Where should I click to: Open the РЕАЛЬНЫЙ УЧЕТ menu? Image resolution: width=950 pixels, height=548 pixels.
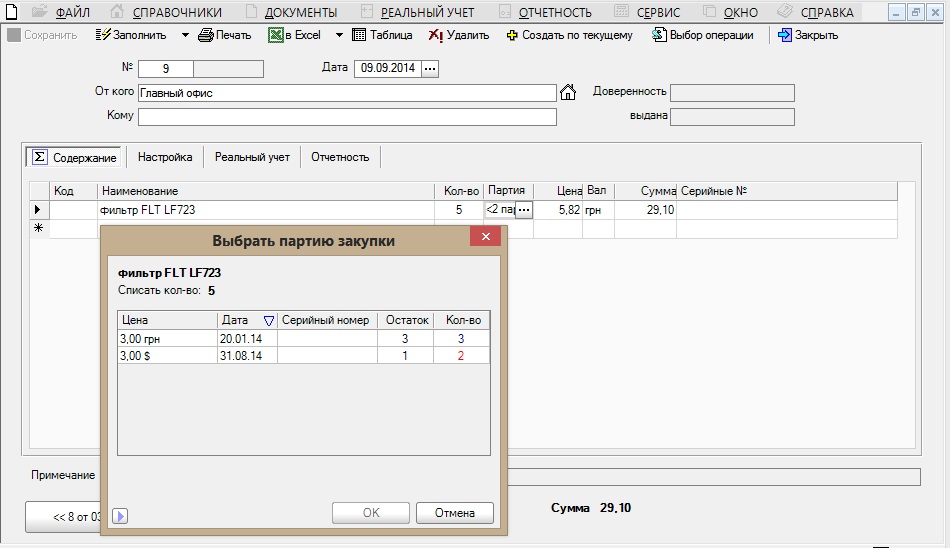coord(427,12)
